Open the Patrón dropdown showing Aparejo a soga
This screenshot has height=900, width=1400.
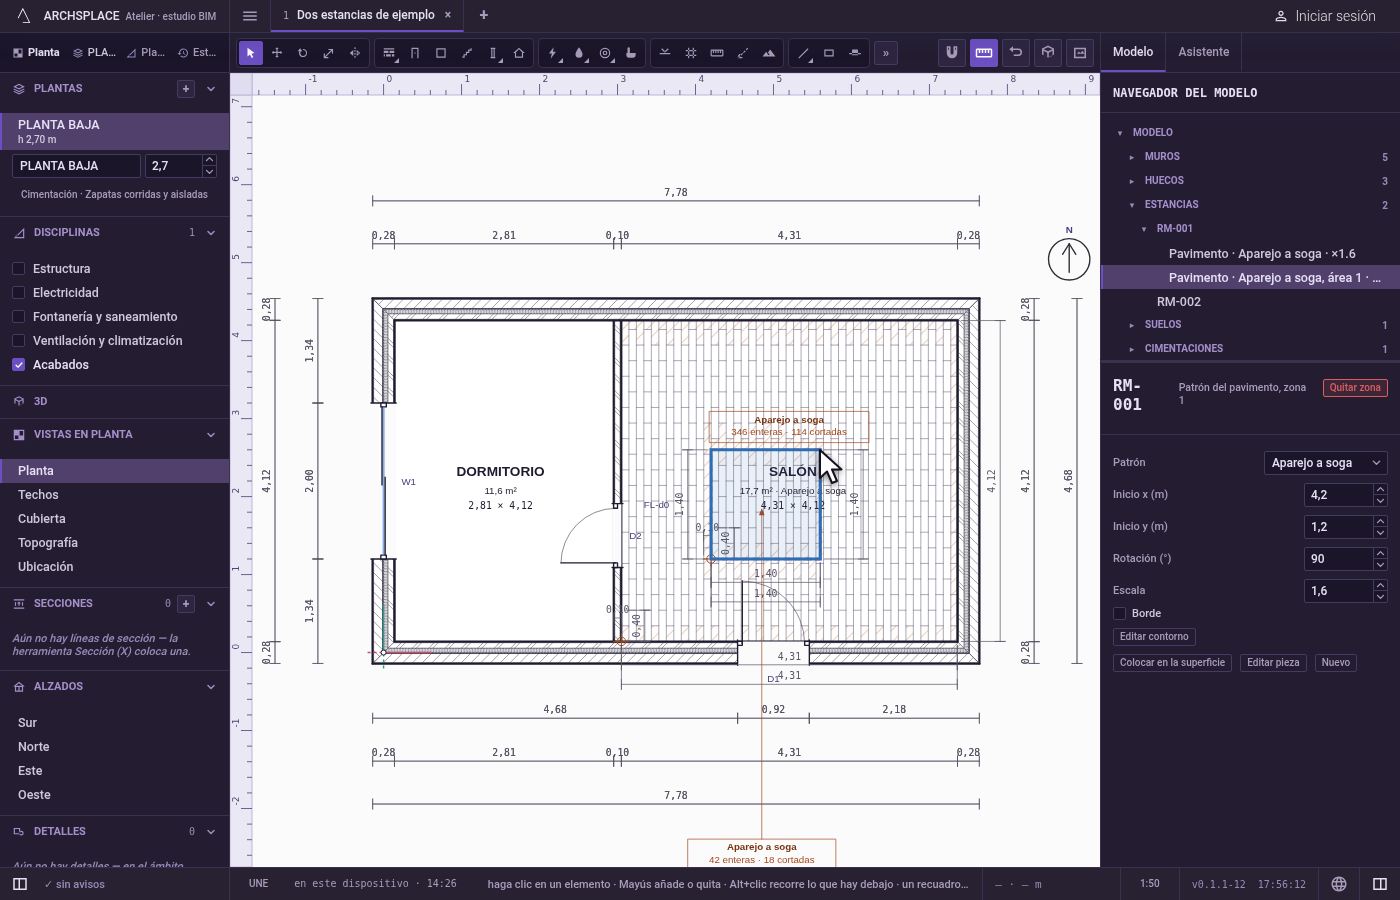pos(1326,463)
